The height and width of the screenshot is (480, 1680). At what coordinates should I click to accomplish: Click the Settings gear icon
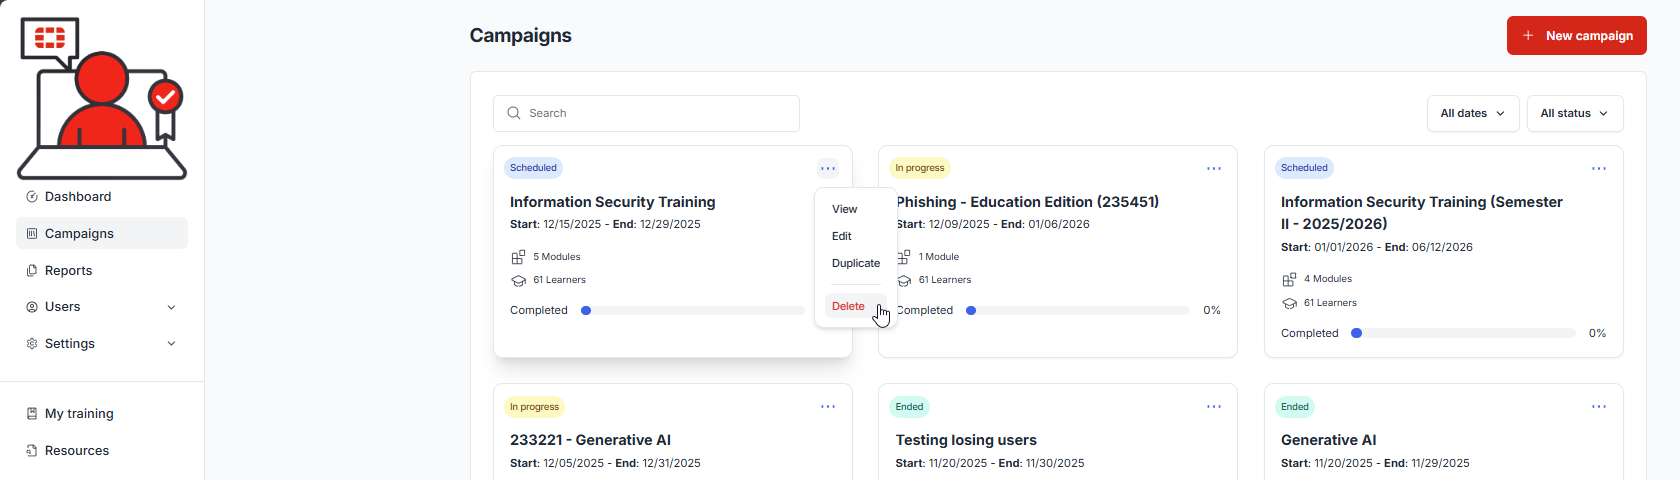point(32,344)
